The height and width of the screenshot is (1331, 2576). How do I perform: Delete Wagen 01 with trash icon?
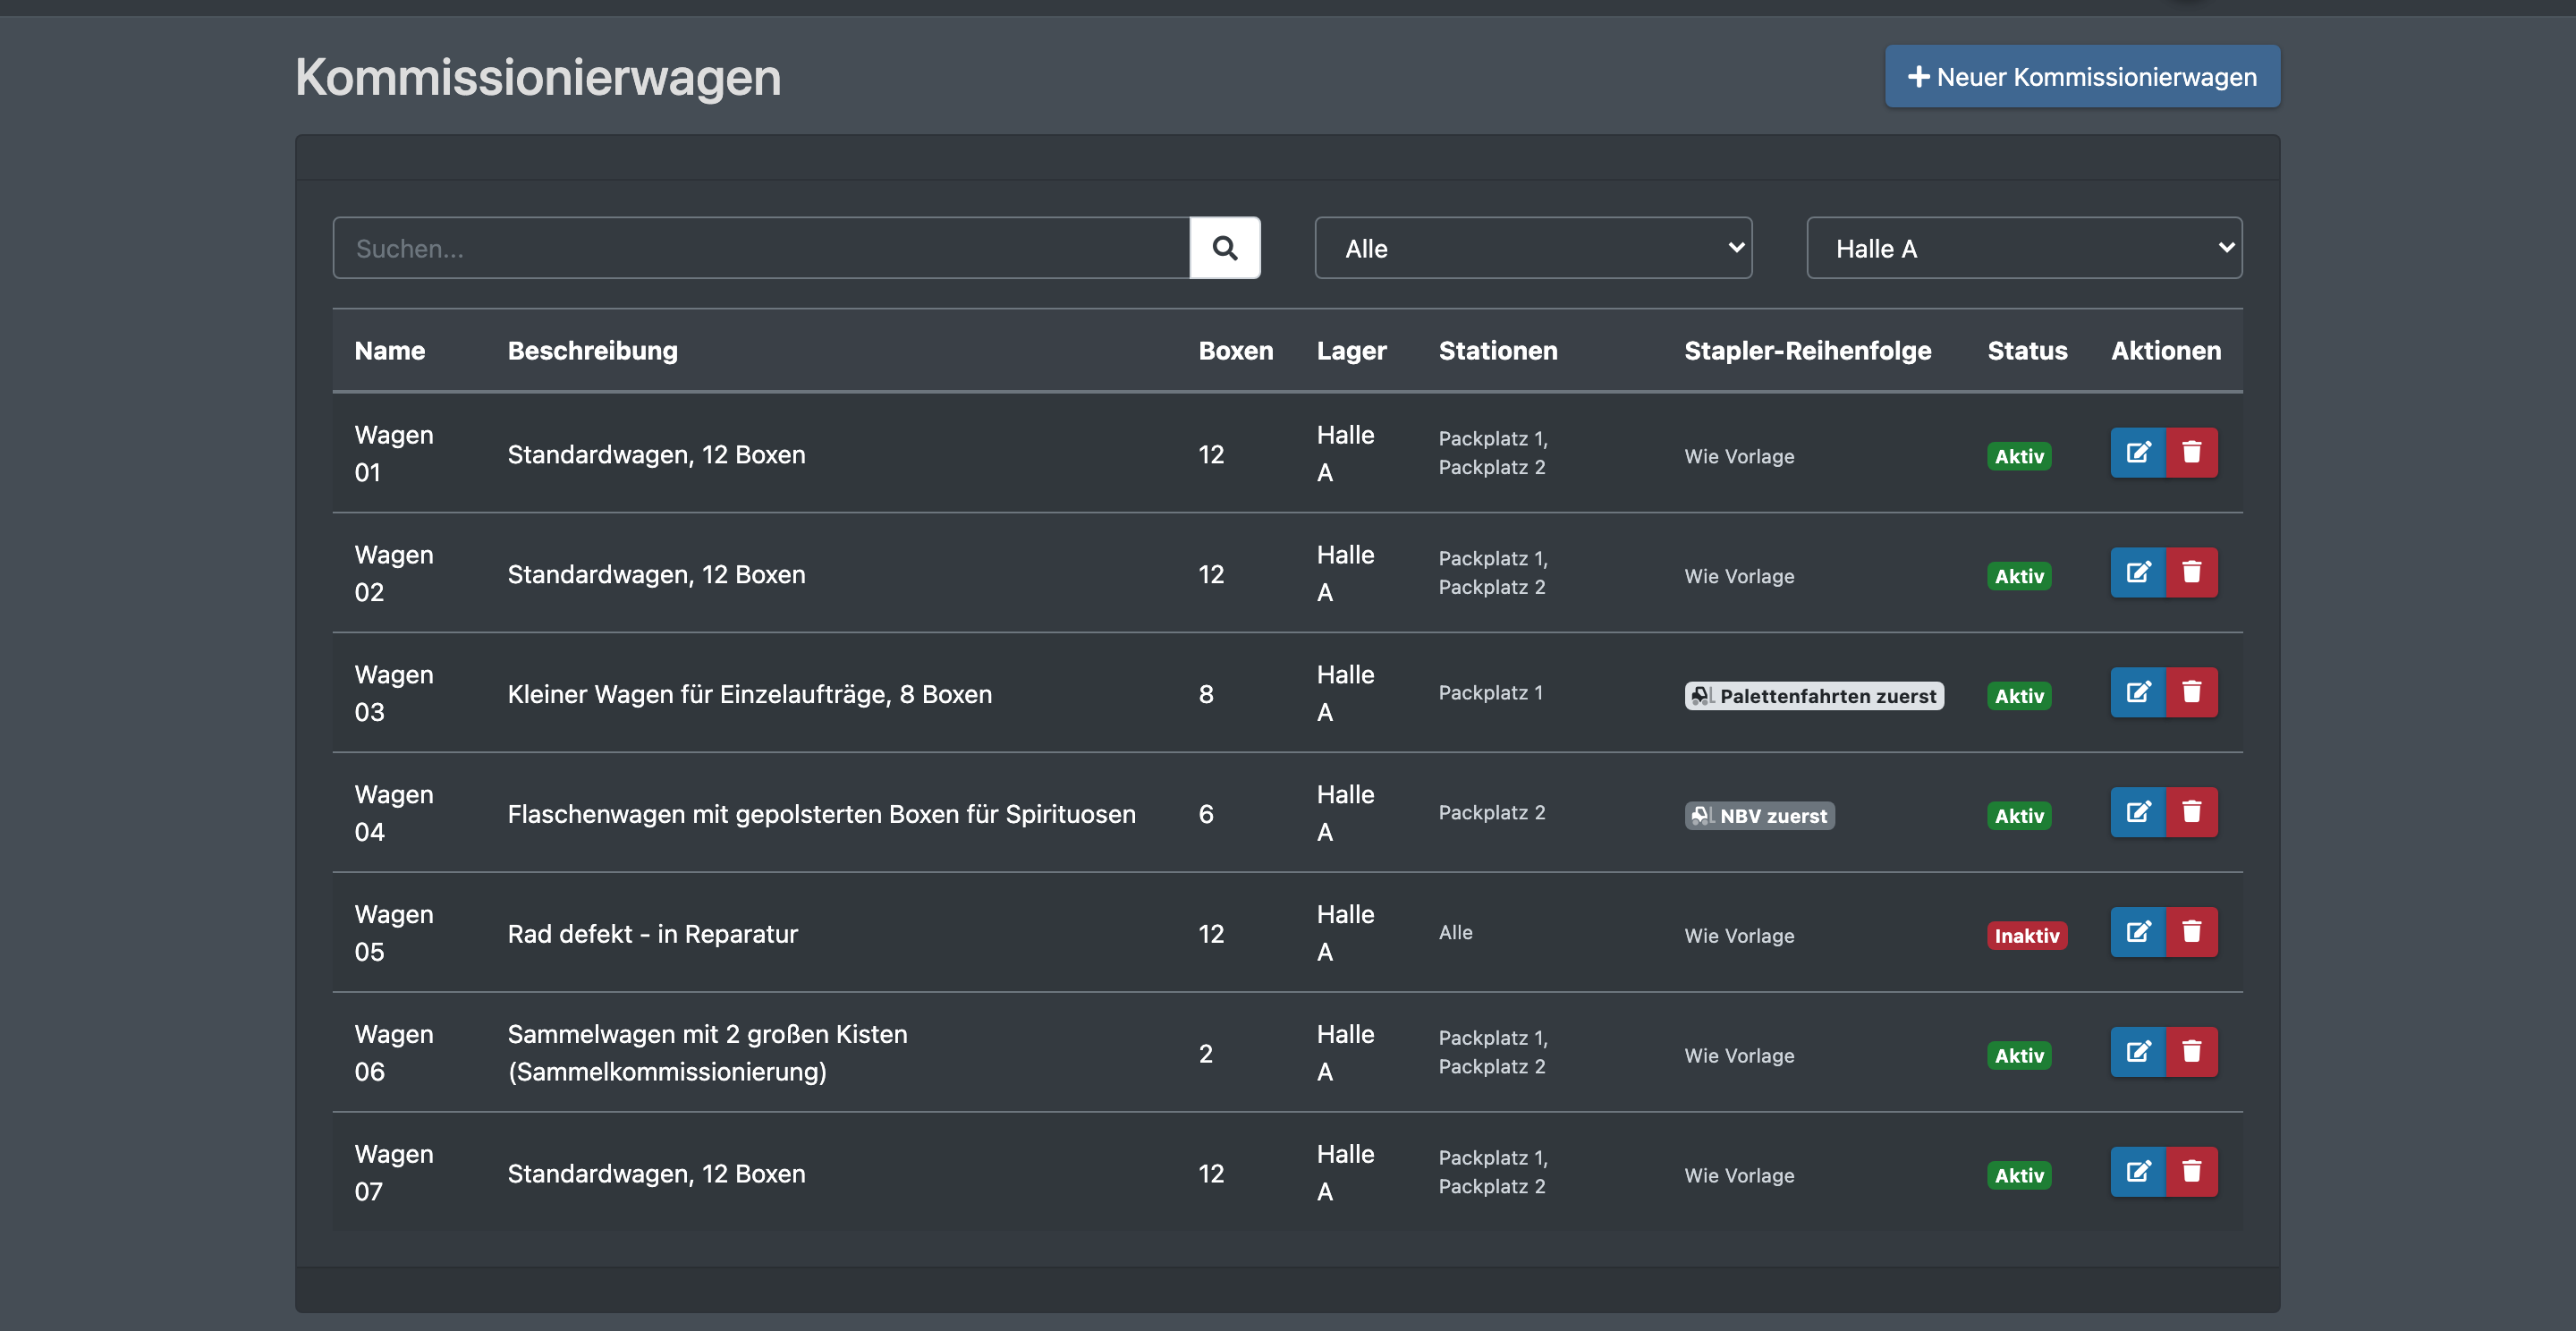[x=2191, y=453]
